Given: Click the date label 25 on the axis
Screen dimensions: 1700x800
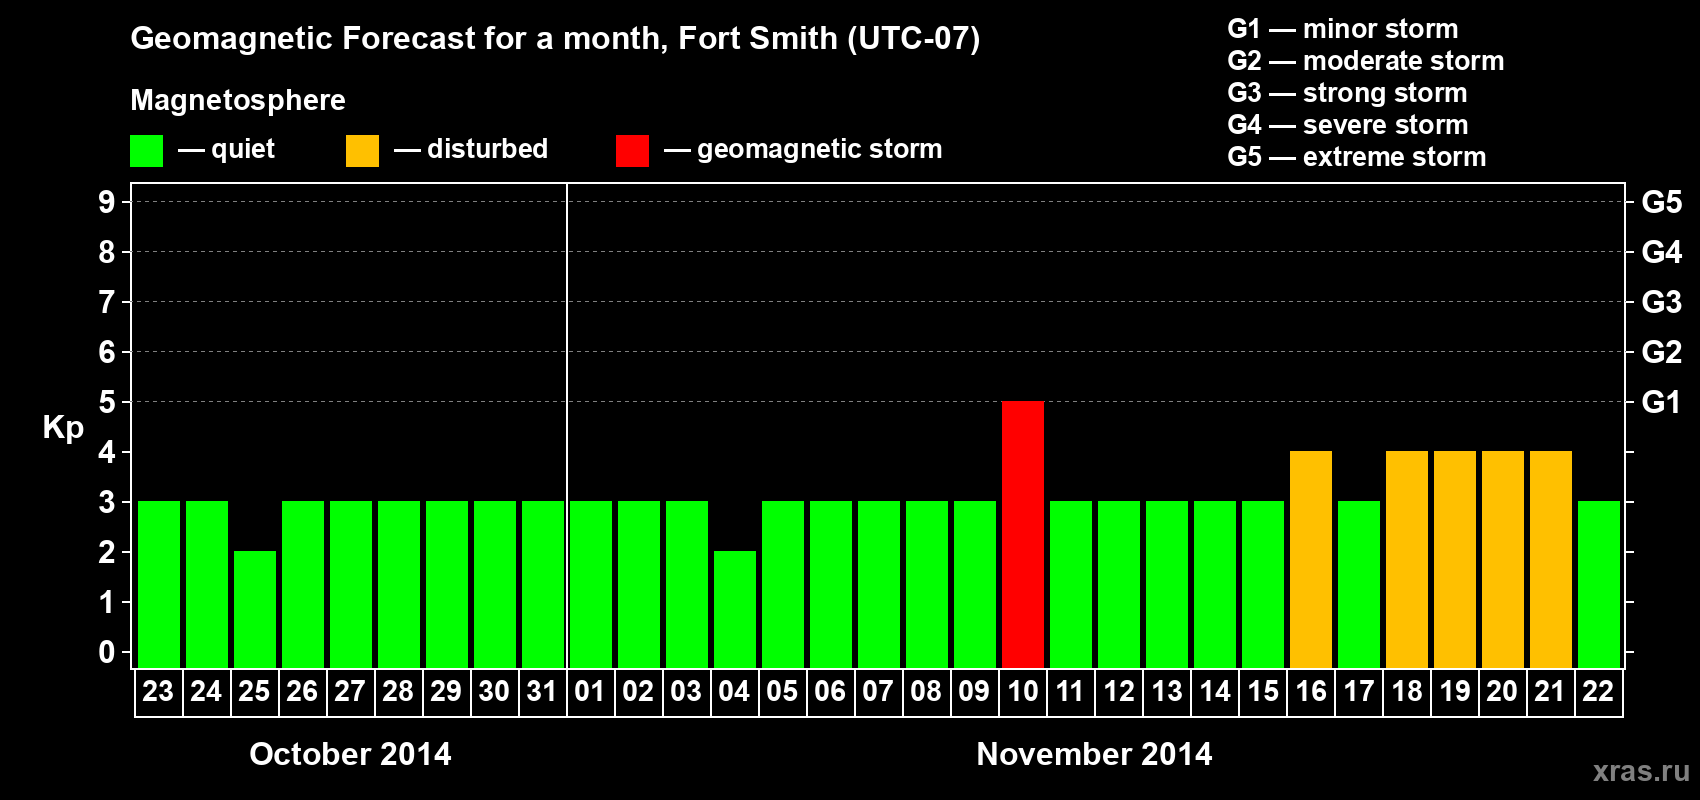Looking at the screenshot, I should tap(254, 692).
